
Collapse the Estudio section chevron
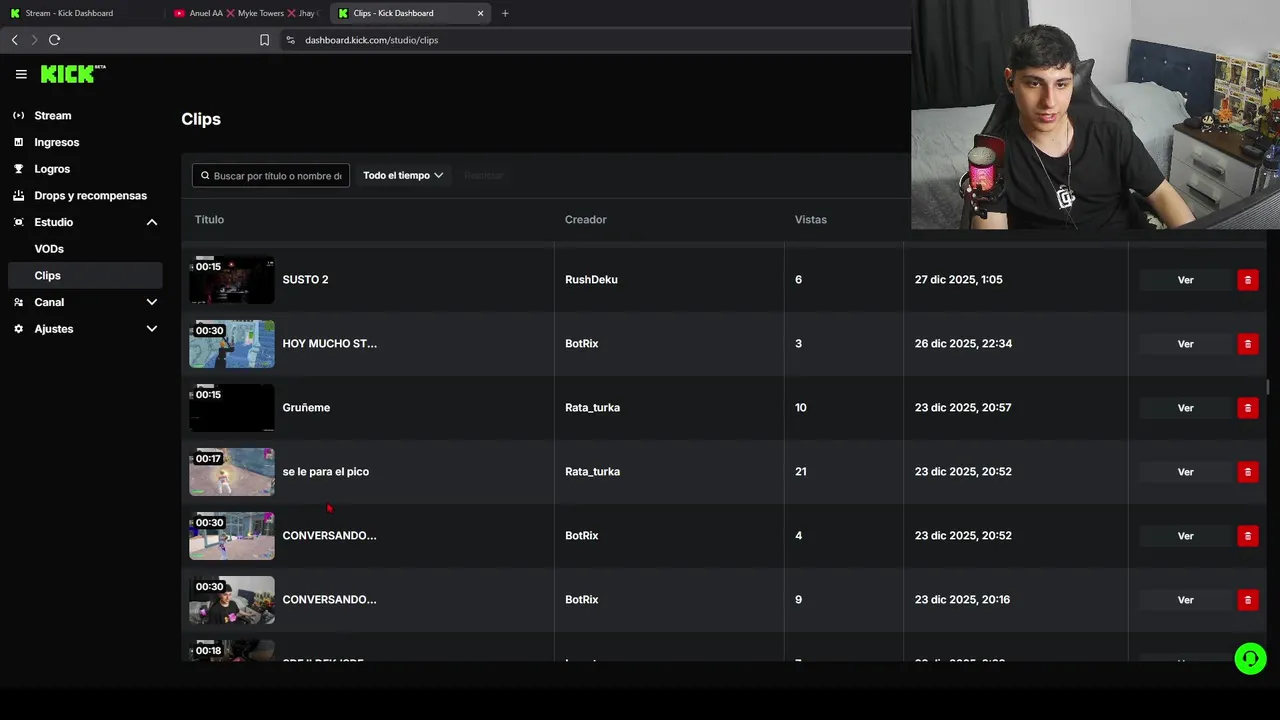tap(152, 222)
